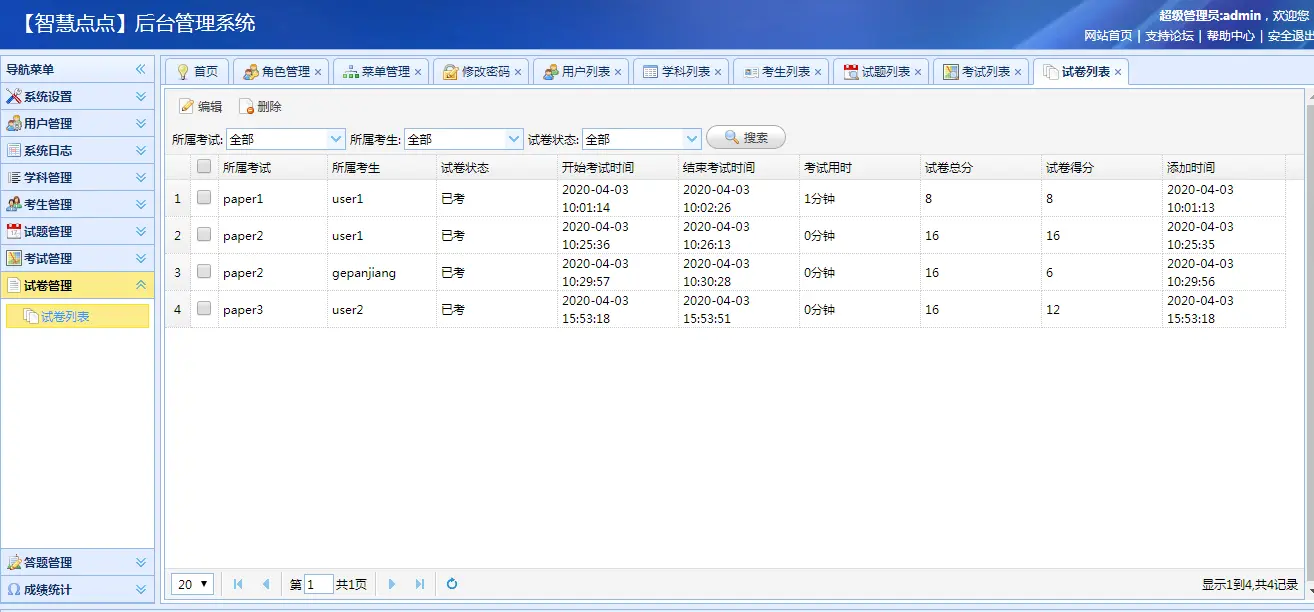
Task: Click the 试题管理 calendar icon in sidebar
Action: pos(14,232)
